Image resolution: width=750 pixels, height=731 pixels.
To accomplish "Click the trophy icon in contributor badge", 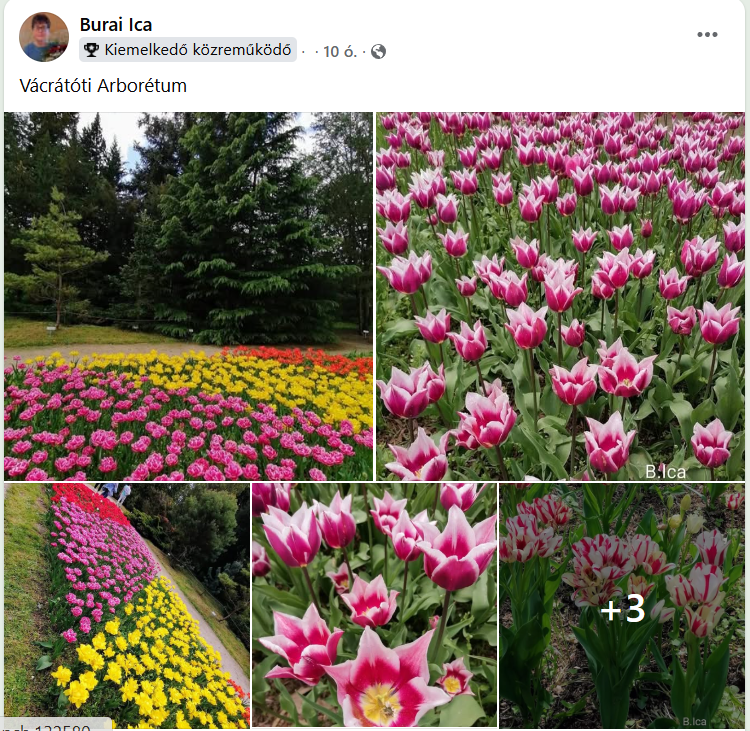I will (x=91, y=50).
